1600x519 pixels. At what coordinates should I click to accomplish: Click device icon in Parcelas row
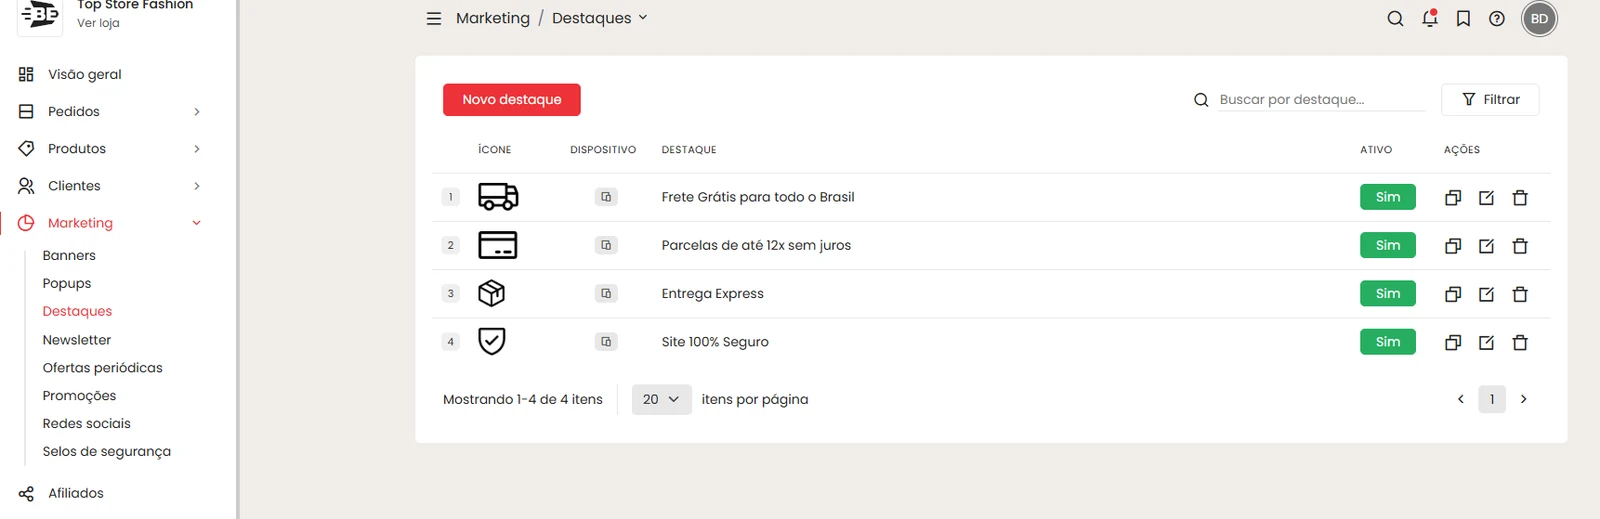click(x=606, y=245)
